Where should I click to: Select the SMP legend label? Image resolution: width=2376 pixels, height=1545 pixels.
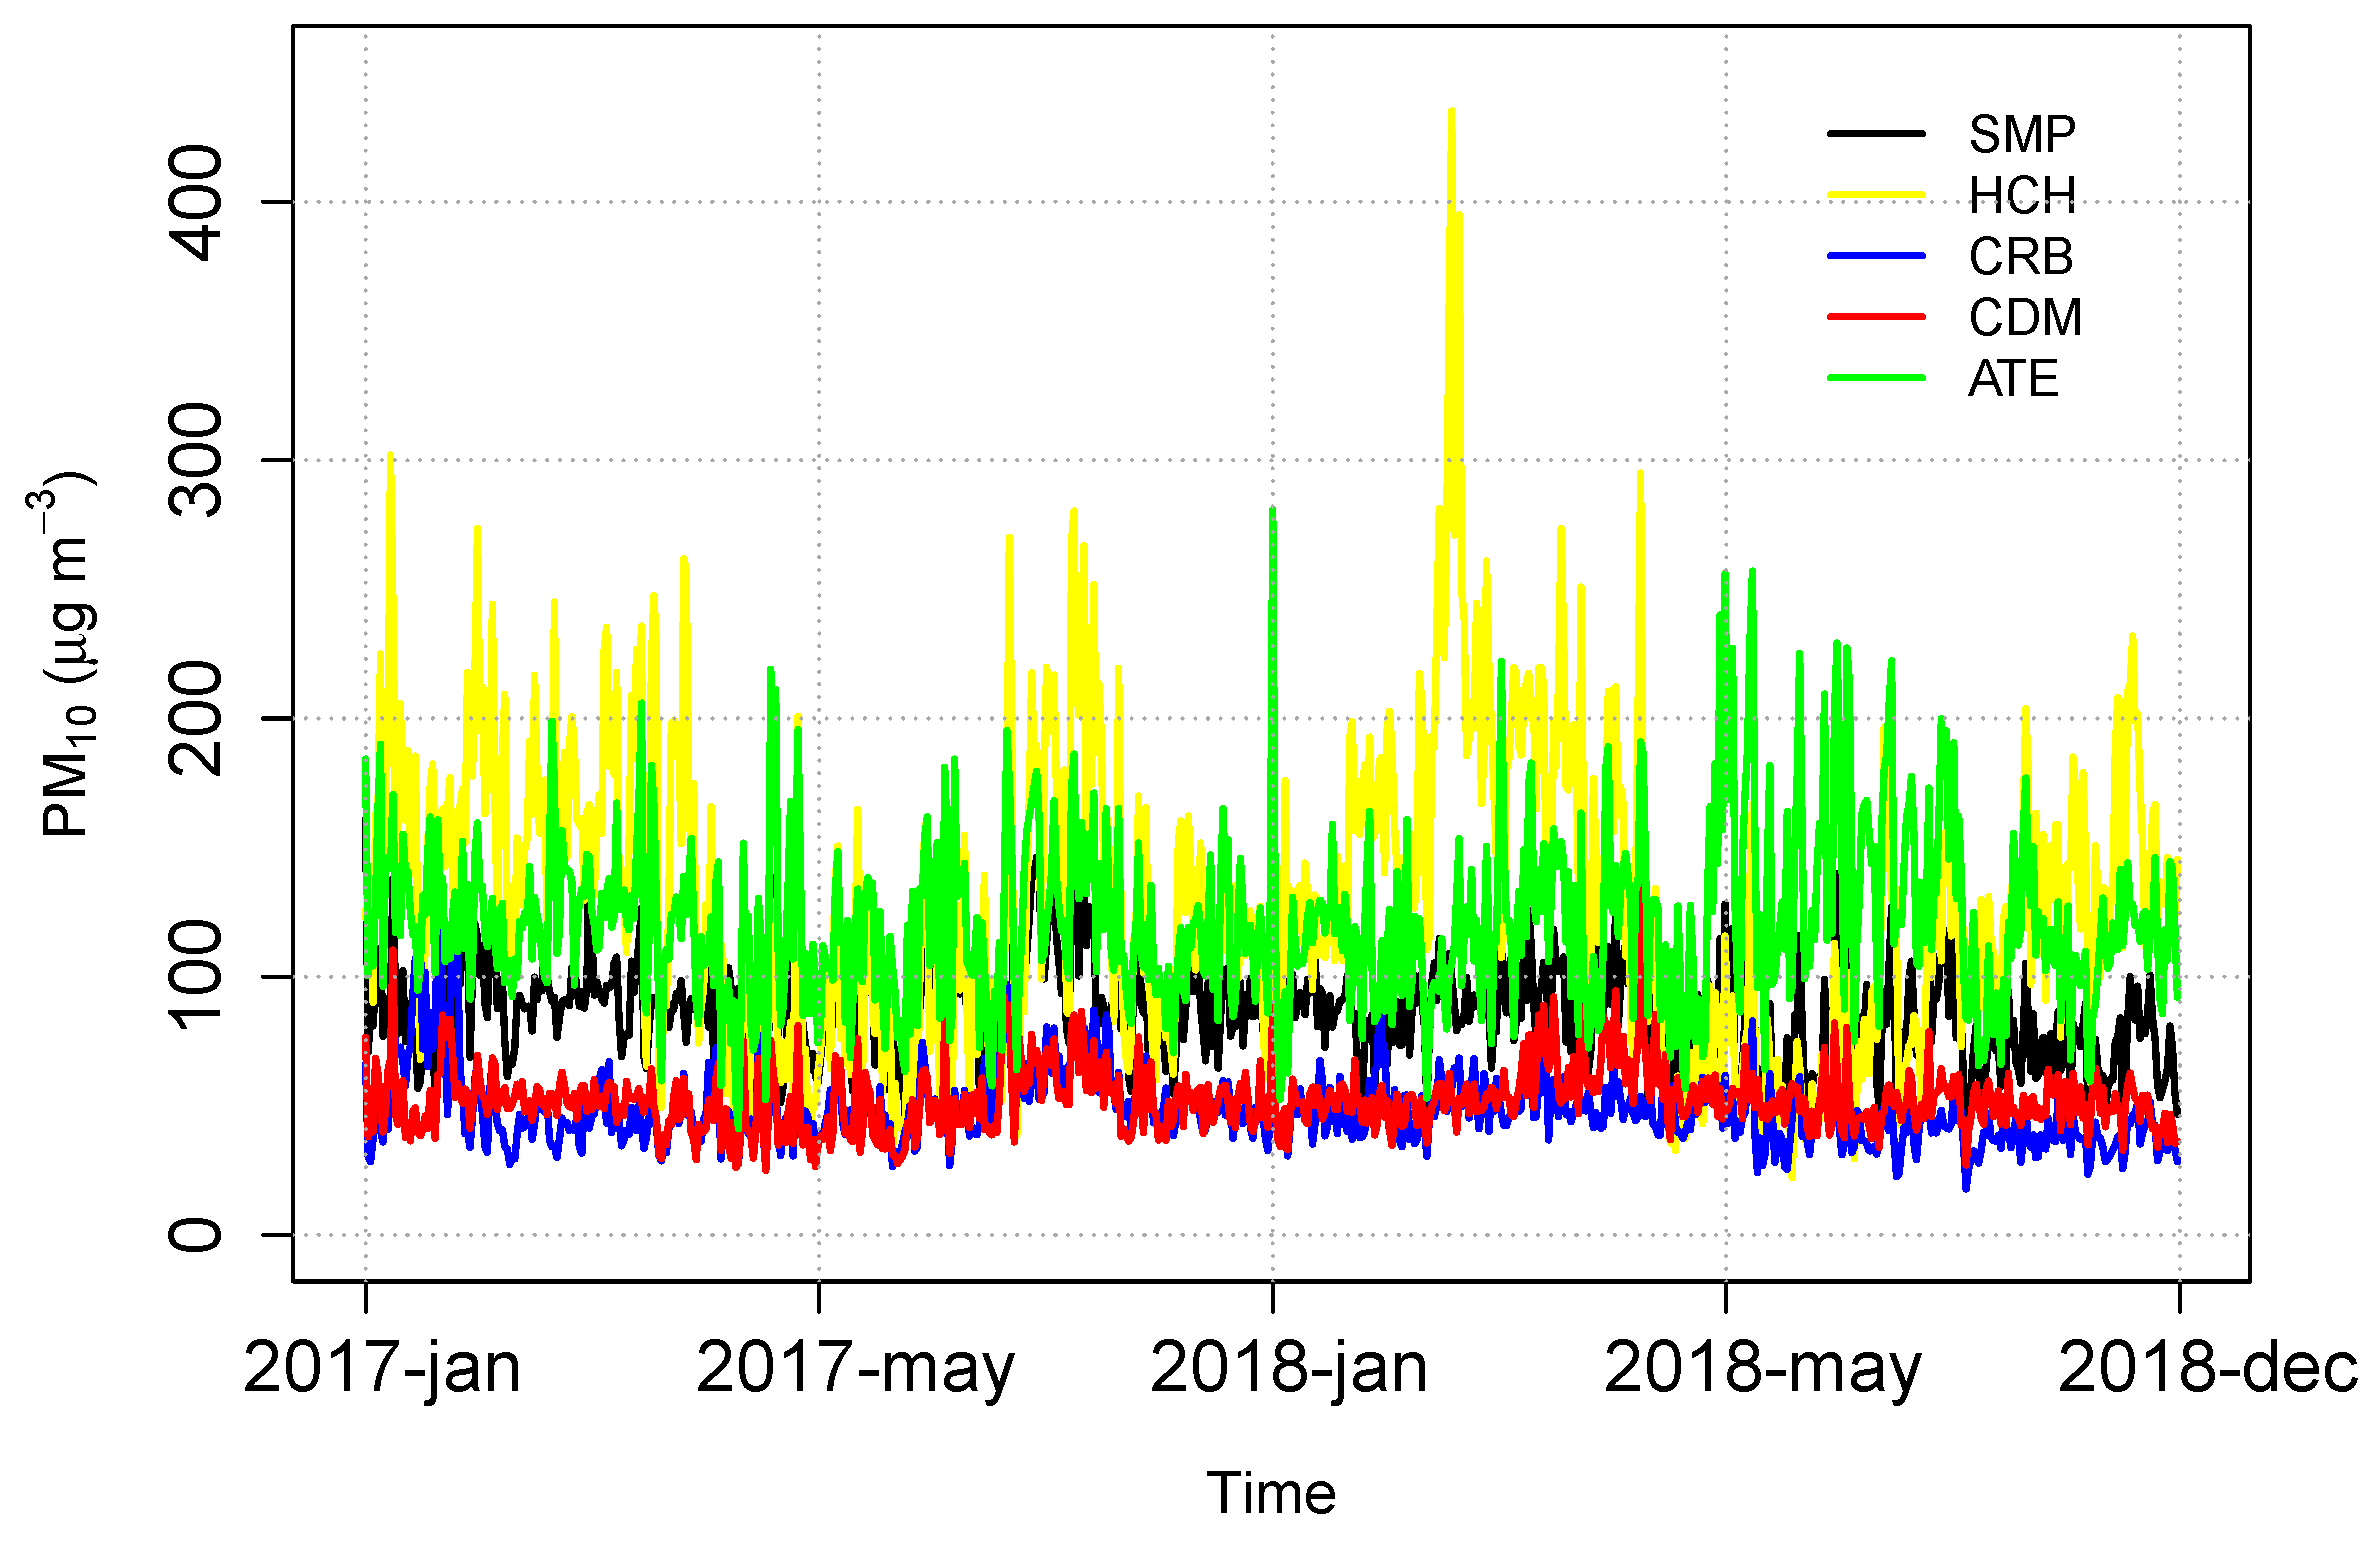pyautogui.click(x=2022, y=134)
